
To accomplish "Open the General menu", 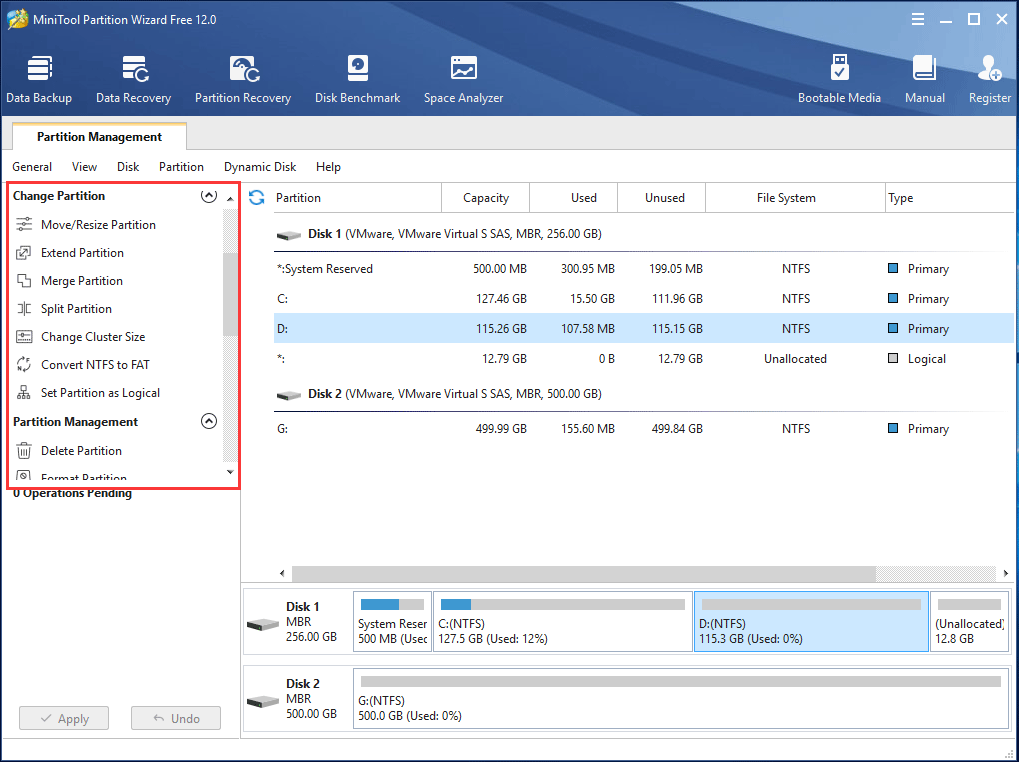I will click(x=32, y=167).
